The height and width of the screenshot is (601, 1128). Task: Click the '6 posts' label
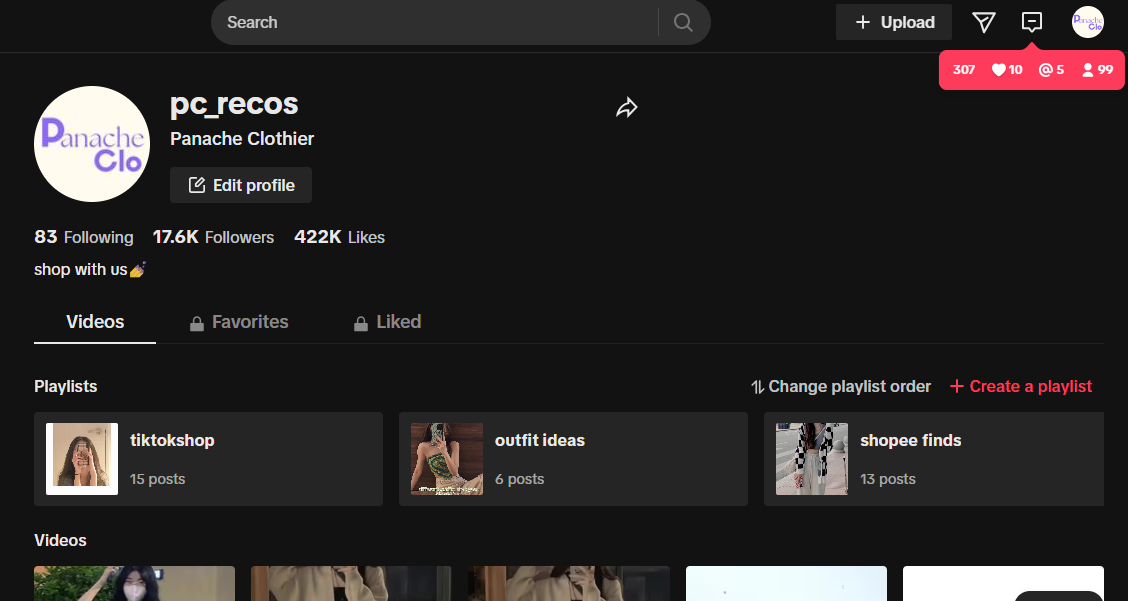[519, 479]
